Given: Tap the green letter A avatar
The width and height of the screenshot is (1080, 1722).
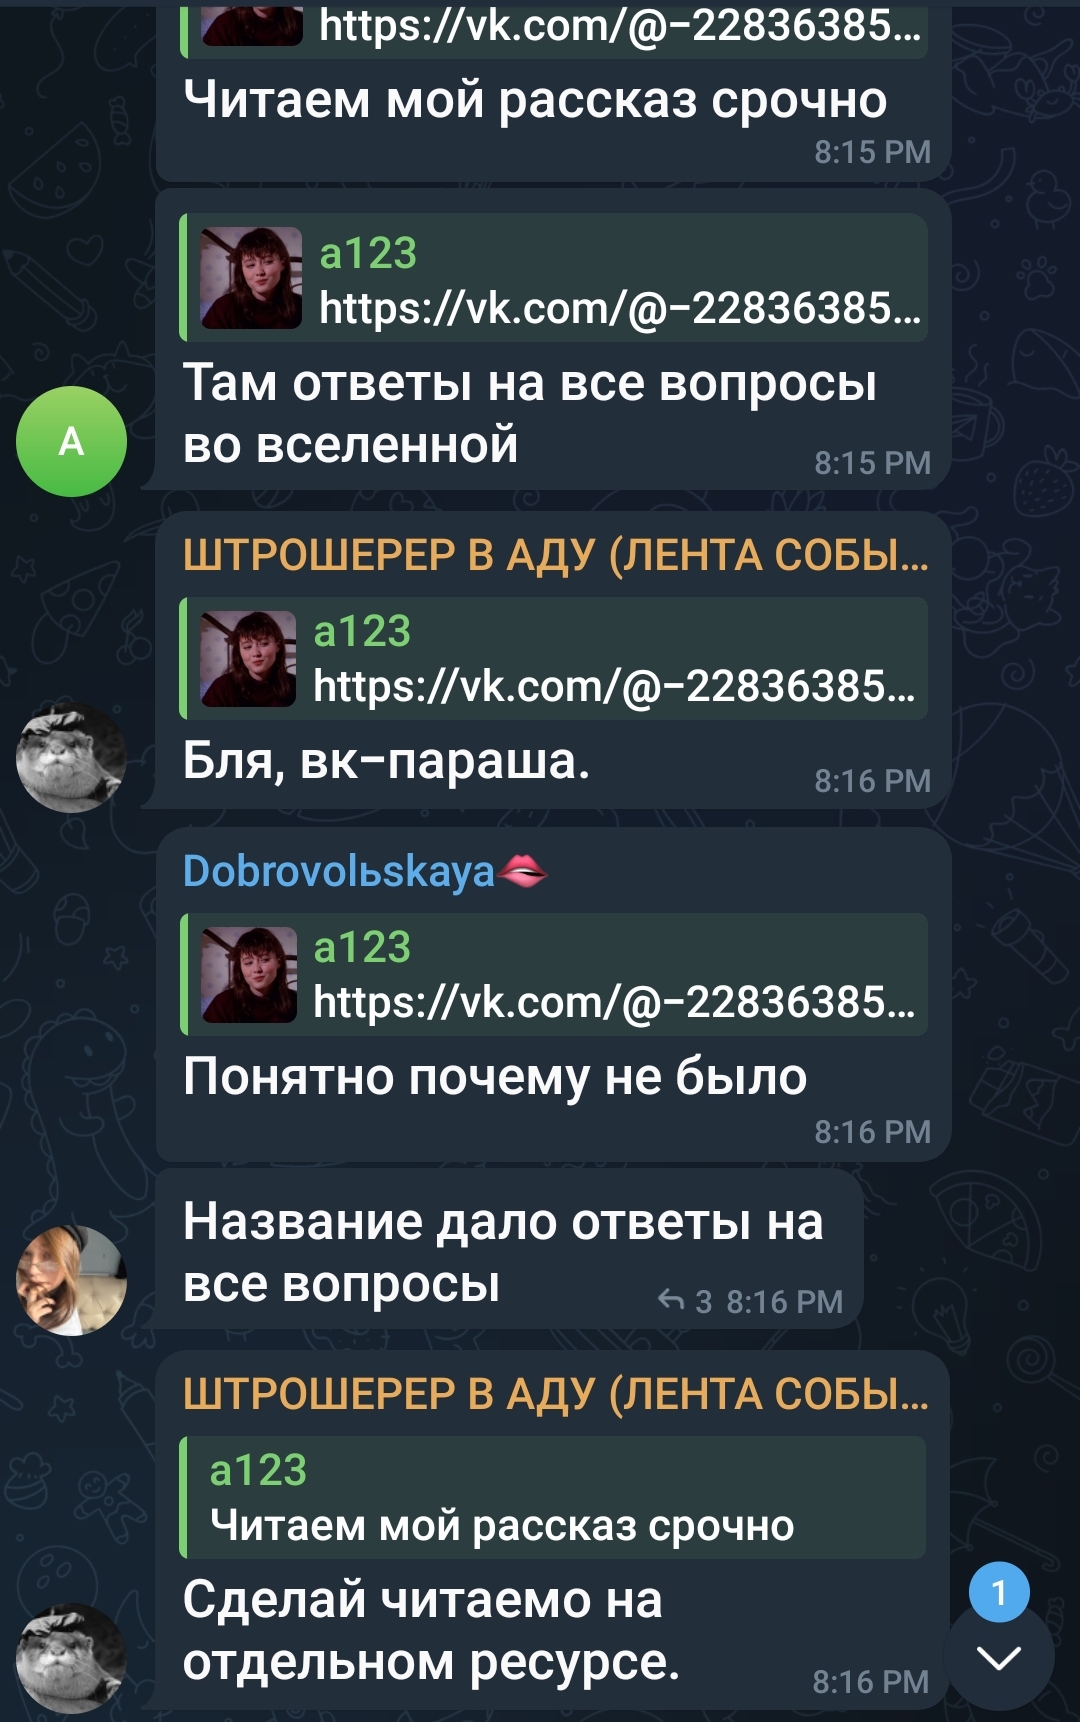Looking at the screenshot, I should 71,441.
